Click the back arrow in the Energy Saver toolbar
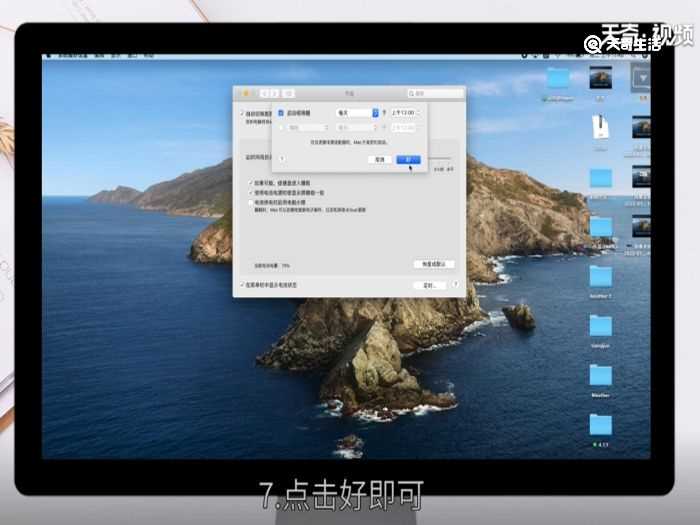700x525 pixels. [265, 93]
